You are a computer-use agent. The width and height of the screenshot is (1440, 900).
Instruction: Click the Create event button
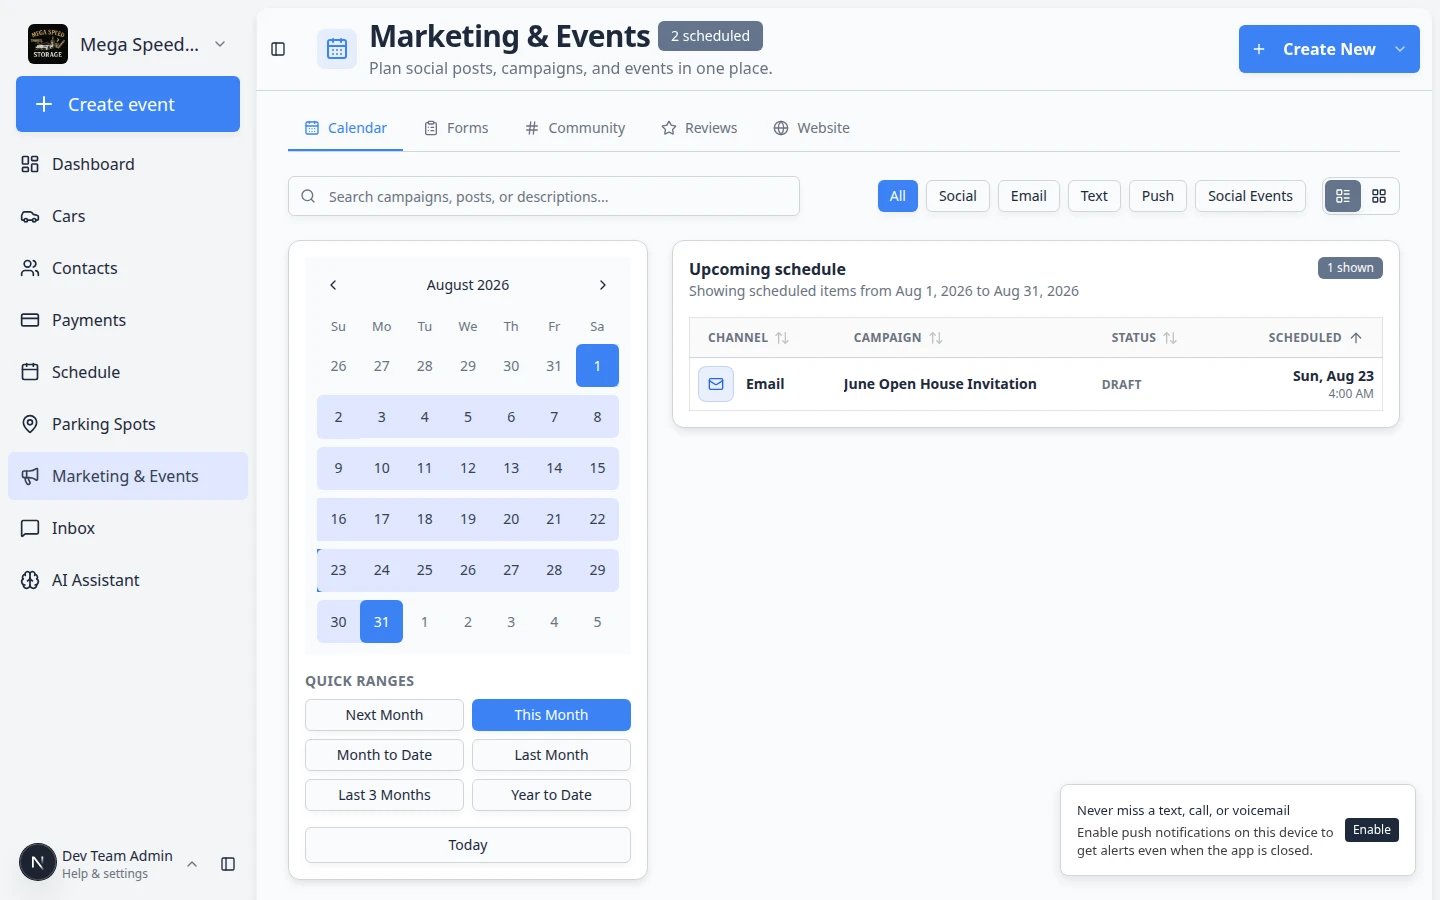128,104
